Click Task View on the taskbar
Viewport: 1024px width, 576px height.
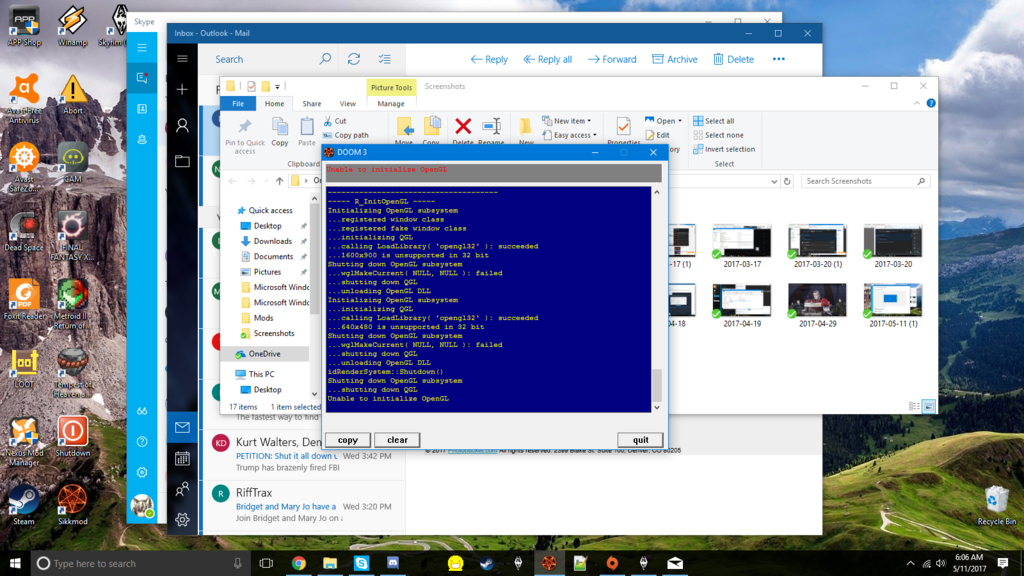coord(266,563)
